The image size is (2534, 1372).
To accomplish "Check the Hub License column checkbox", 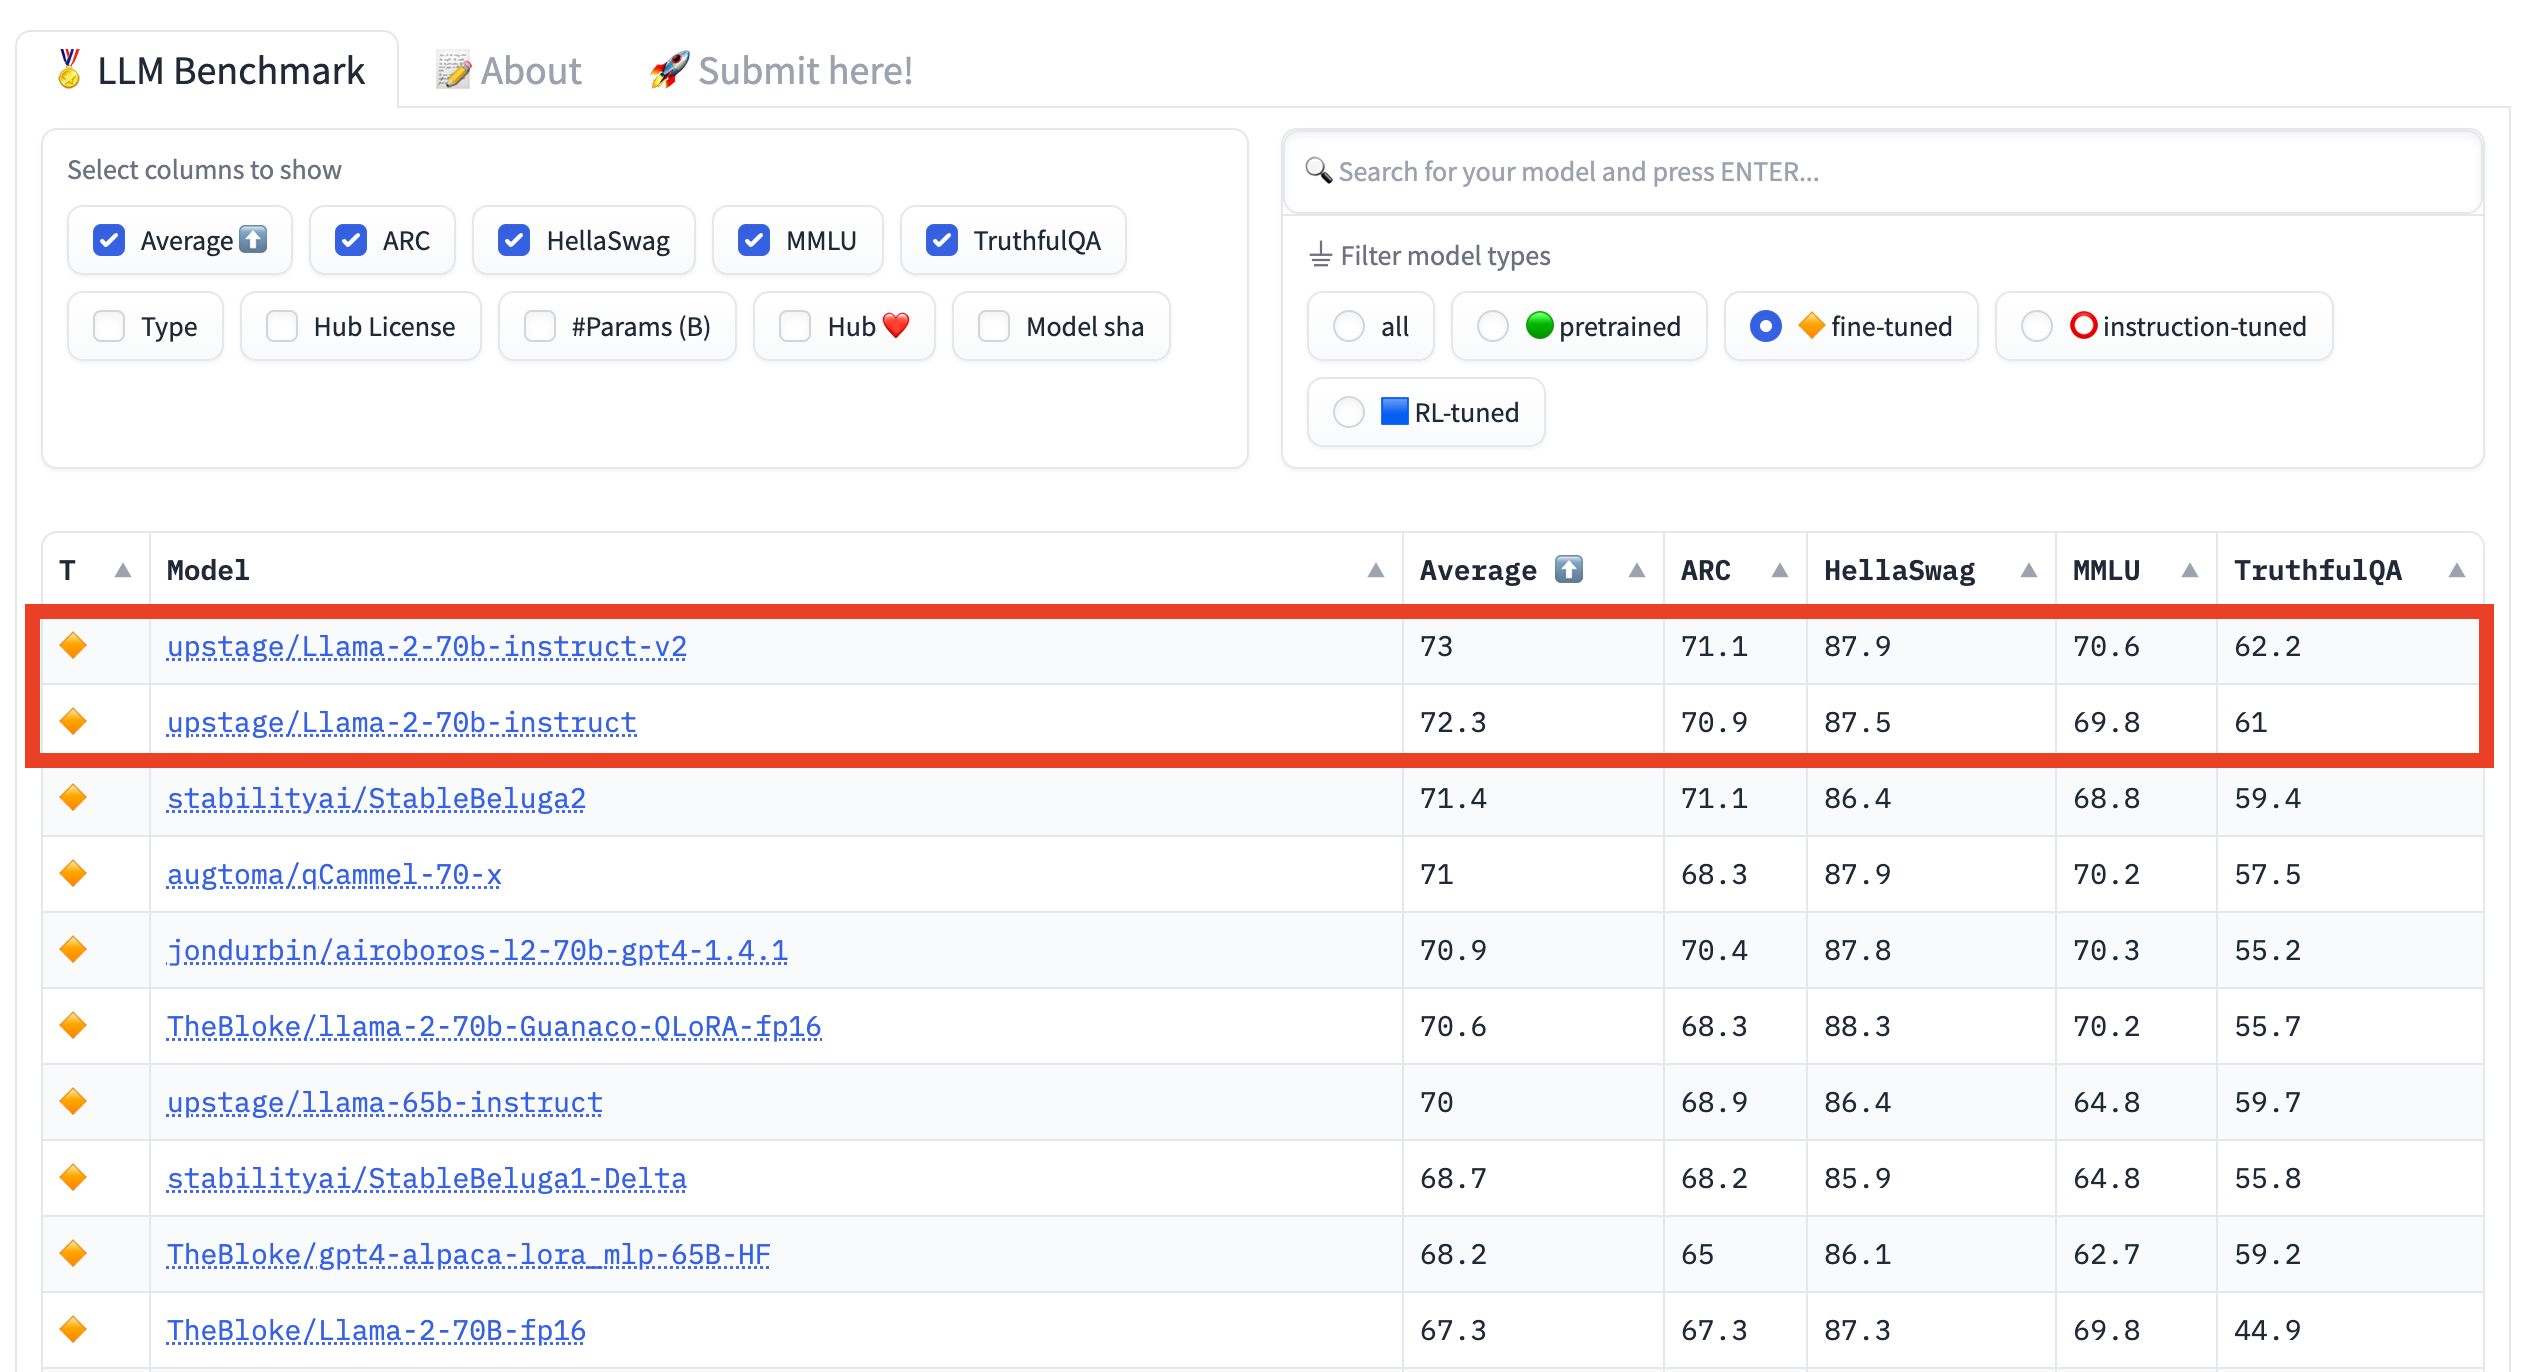I will [x=282, y=326].
